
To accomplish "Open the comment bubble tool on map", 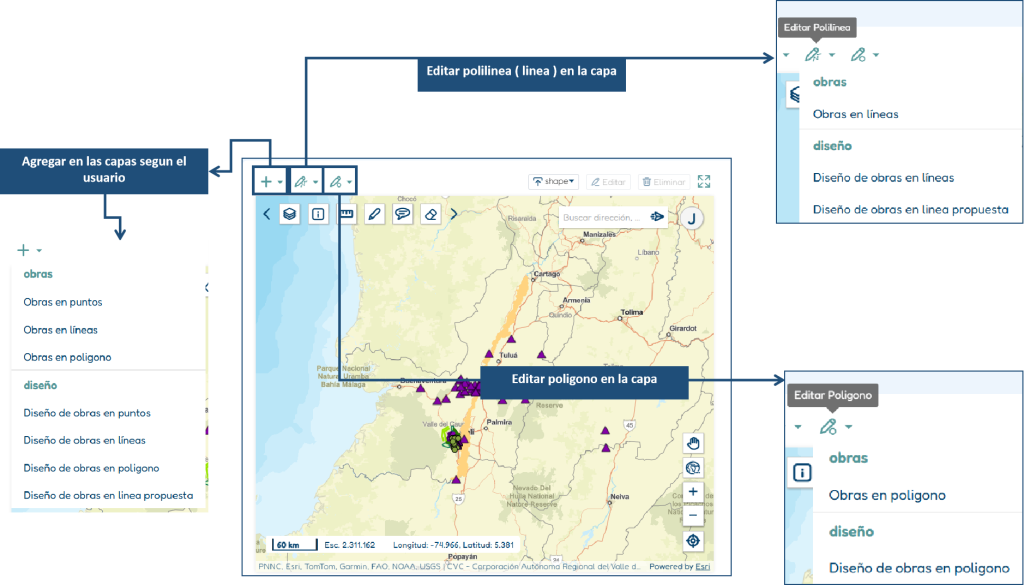I will (x=402, y=213).
